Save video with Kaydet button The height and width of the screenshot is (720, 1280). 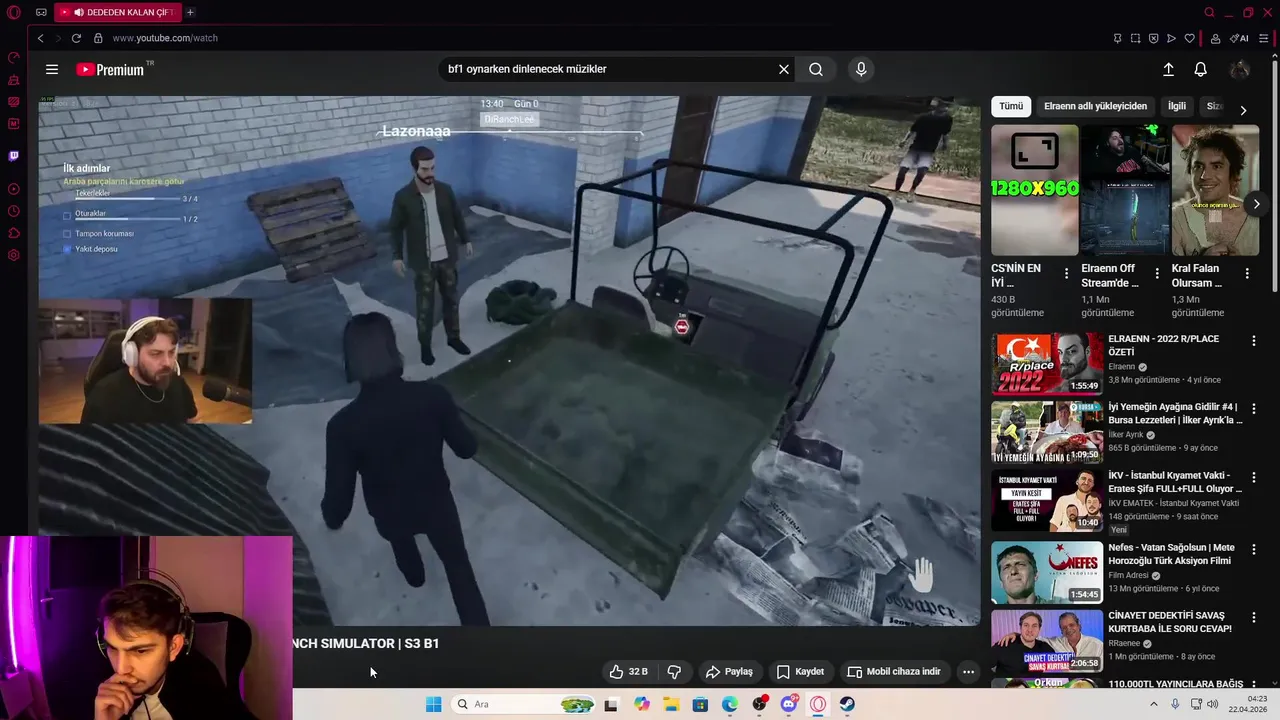[x=800, y=671]
